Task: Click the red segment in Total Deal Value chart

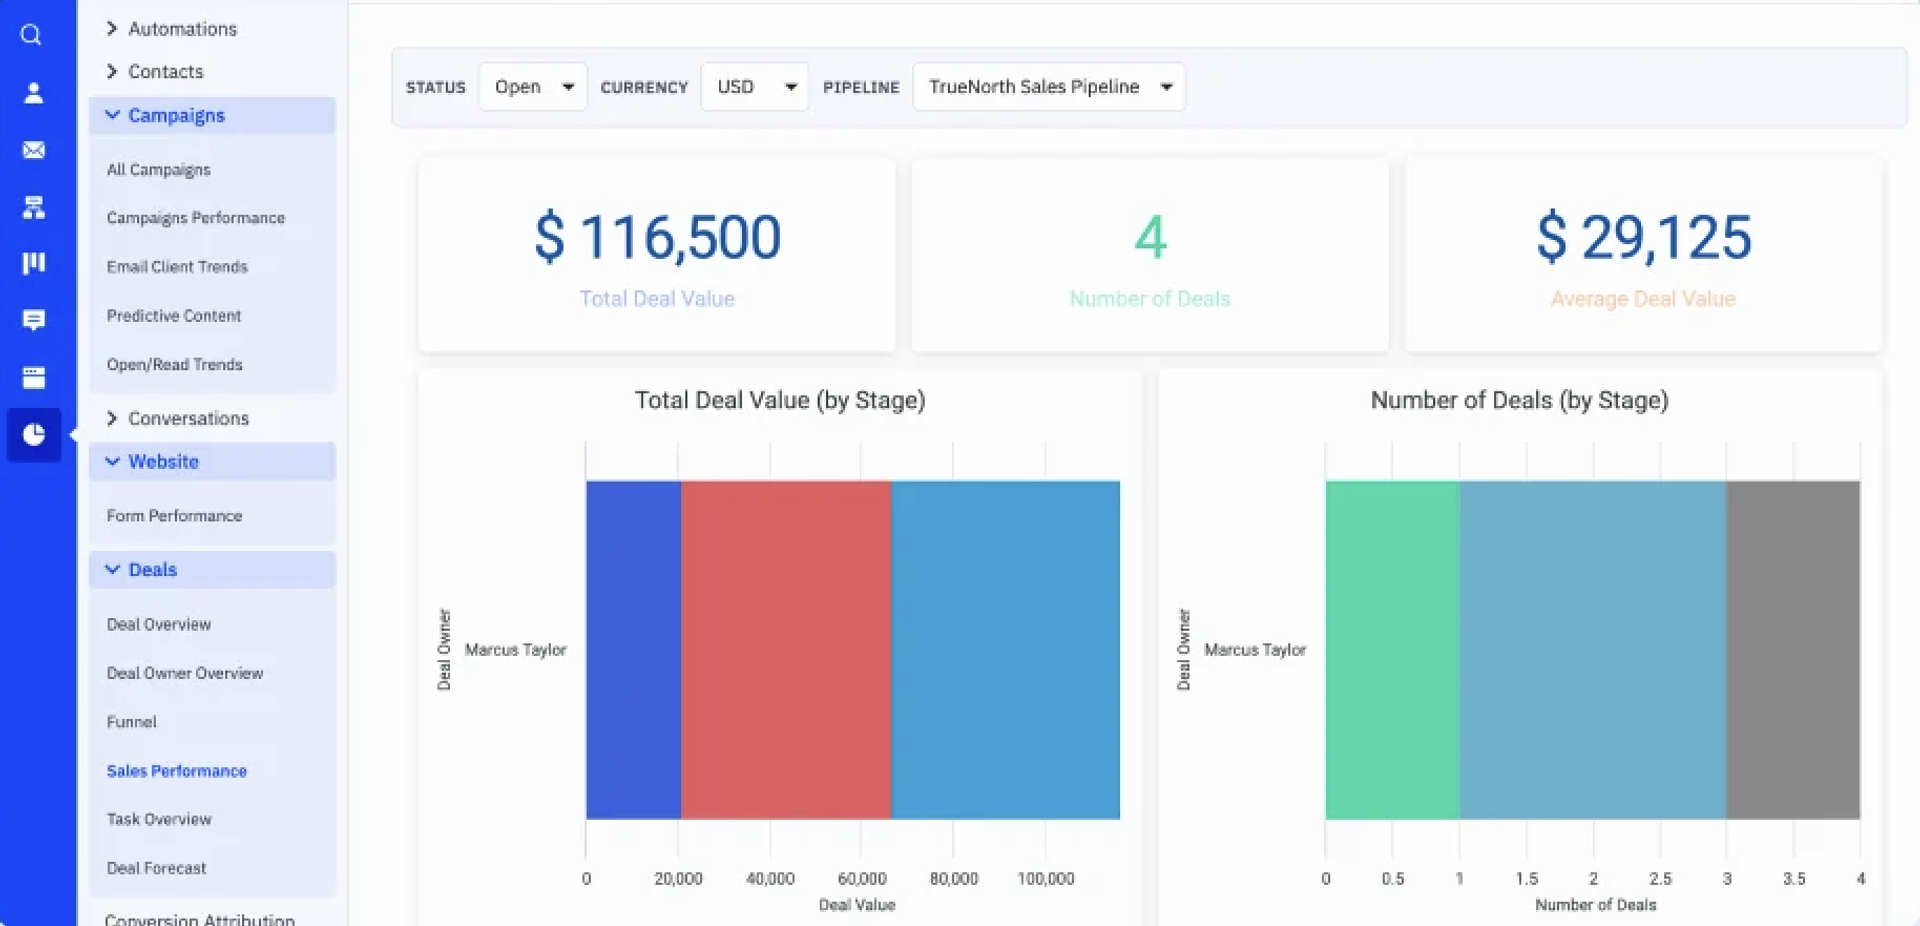Action: pos(786,650)
